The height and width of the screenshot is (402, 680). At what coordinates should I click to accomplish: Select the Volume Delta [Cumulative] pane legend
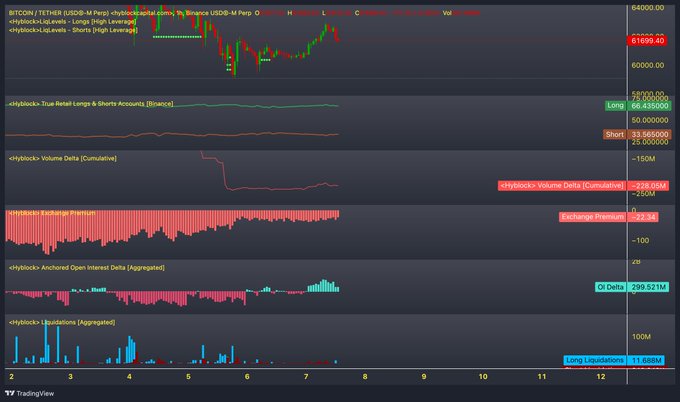62,158
